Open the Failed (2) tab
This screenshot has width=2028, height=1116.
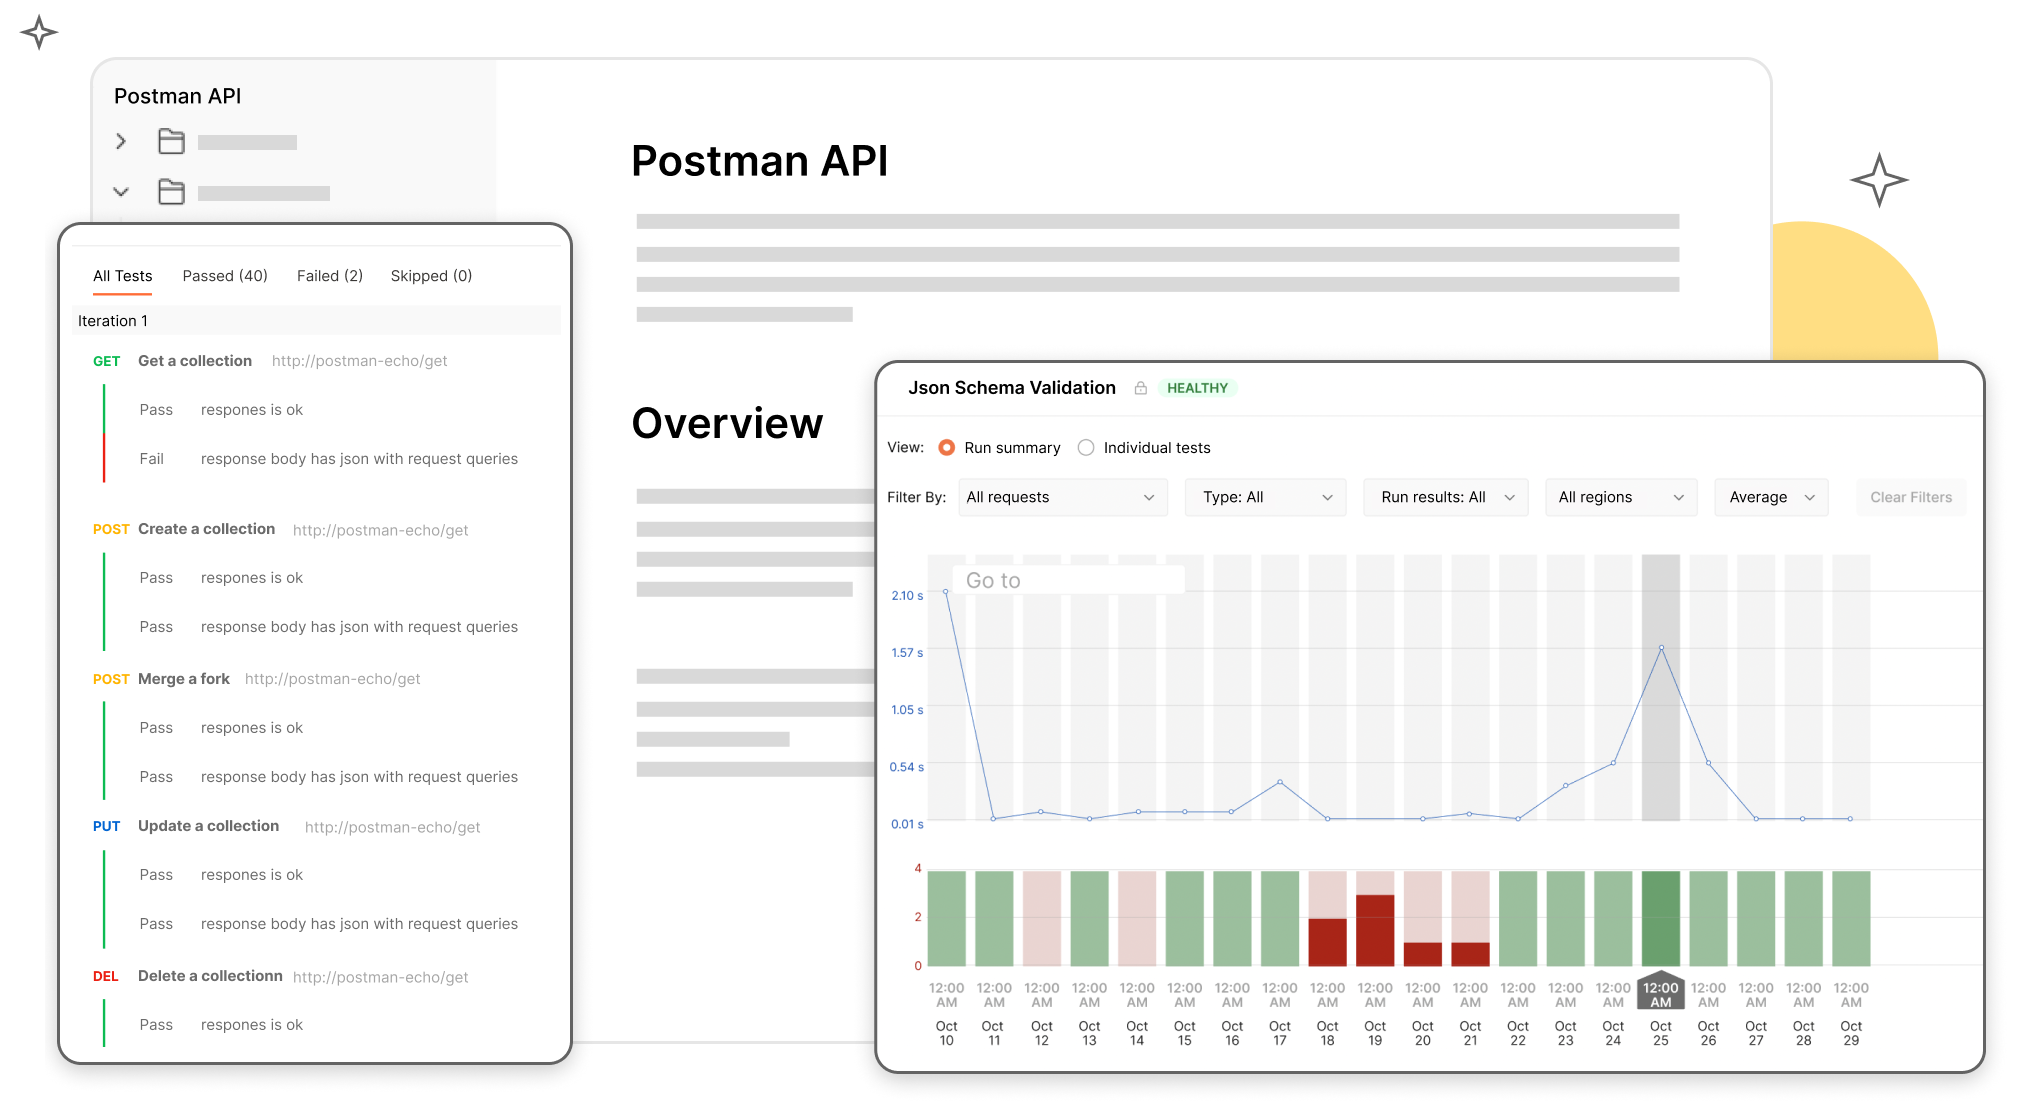click(x=329, y=276)
